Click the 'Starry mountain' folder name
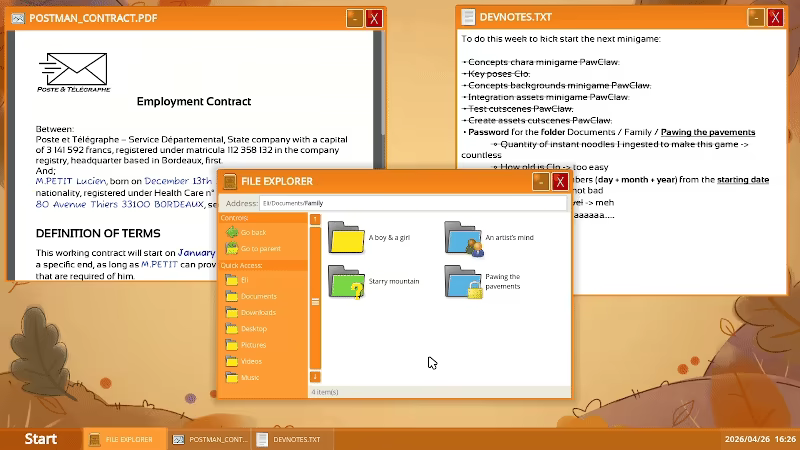 click(x=394, y=281)
